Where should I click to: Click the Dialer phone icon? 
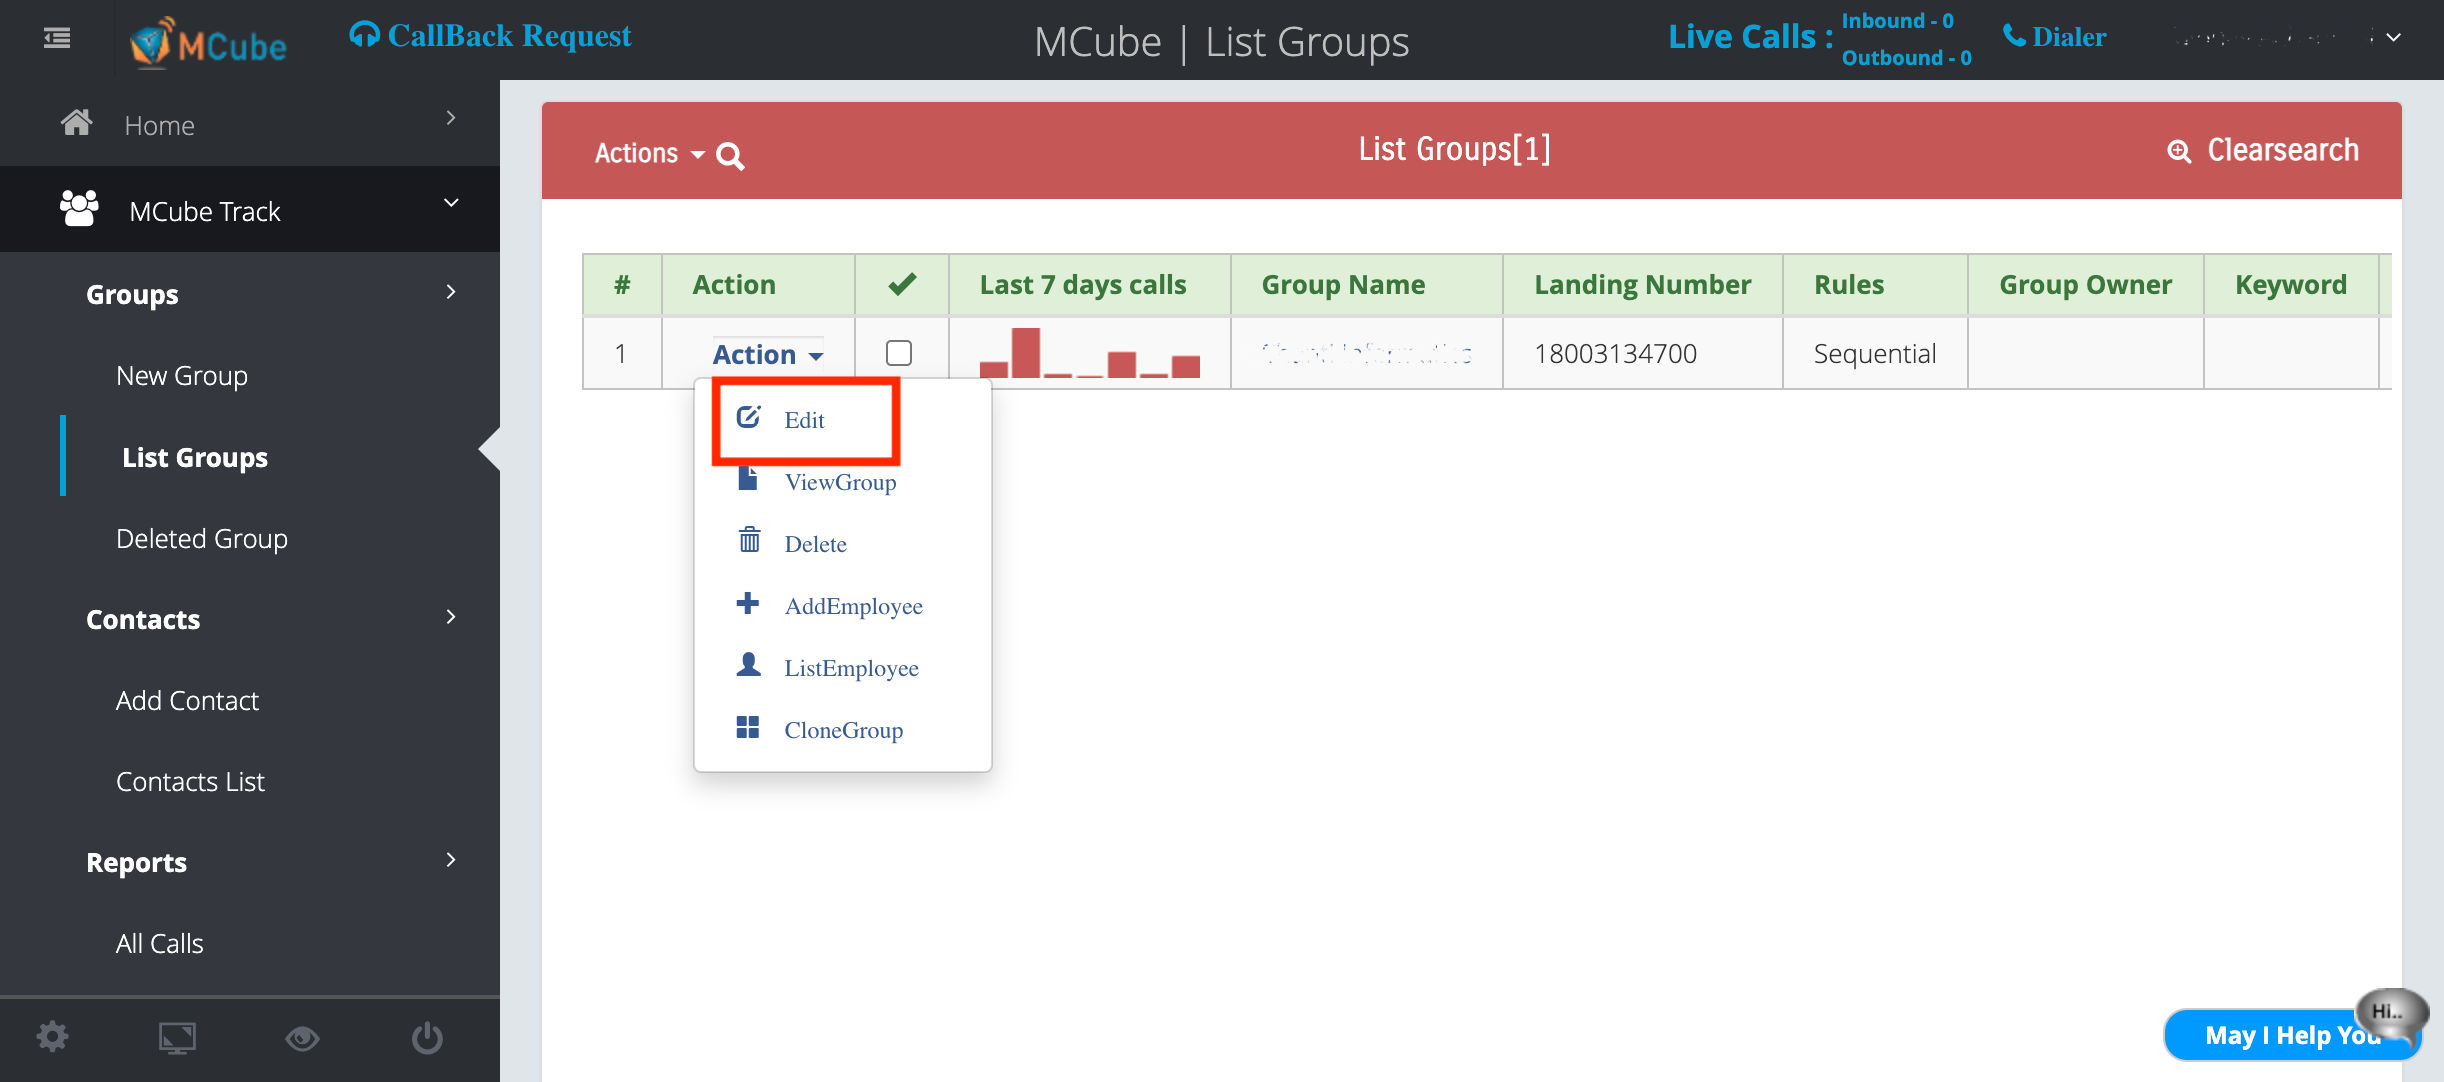(x=2013, y=35)
